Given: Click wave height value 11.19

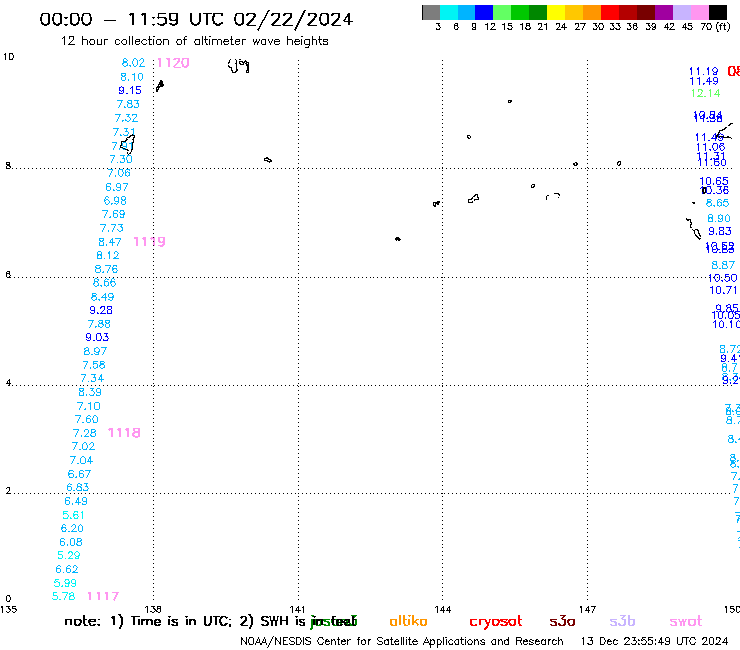Looking at the screenshot, I should [704, 71].
